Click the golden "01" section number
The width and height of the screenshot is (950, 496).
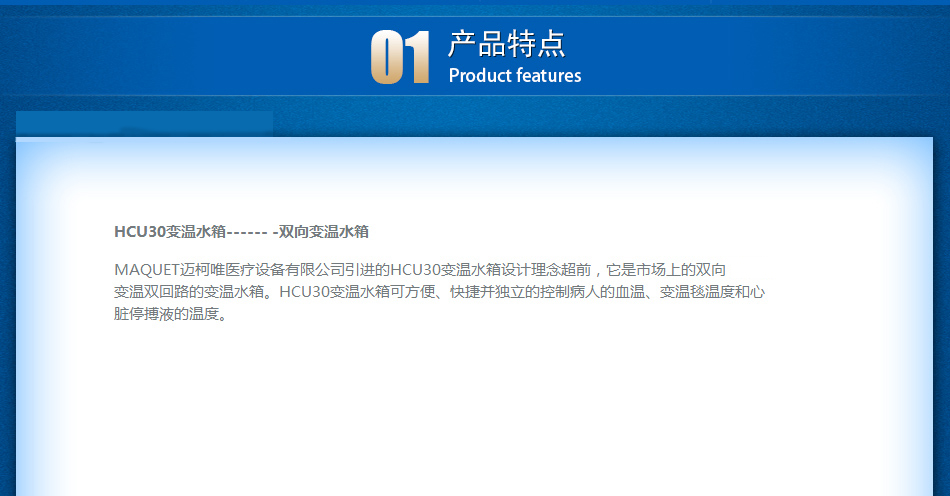coord(400,57)
